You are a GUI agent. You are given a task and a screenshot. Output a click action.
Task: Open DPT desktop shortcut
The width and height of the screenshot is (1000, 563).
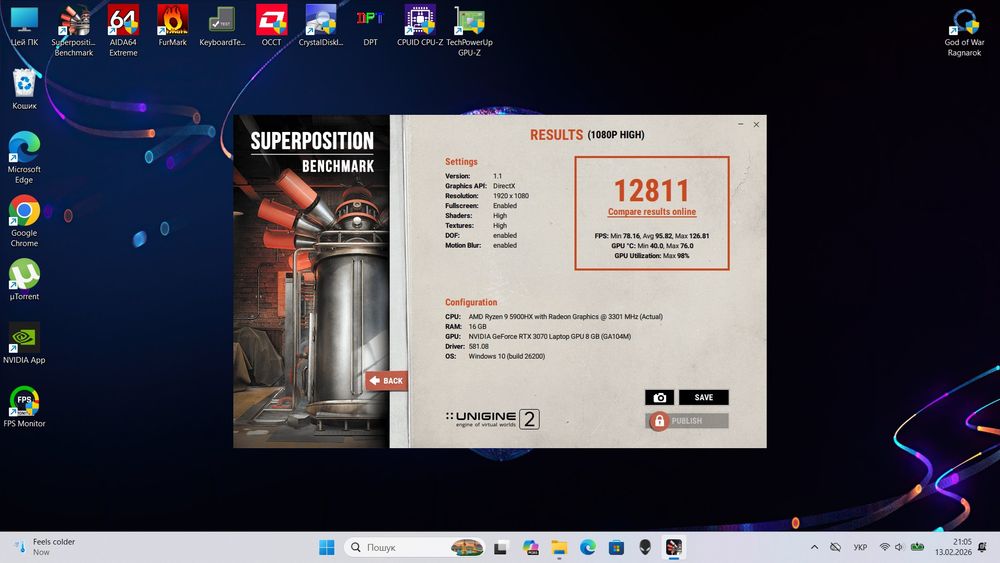(x=370, y=26)
